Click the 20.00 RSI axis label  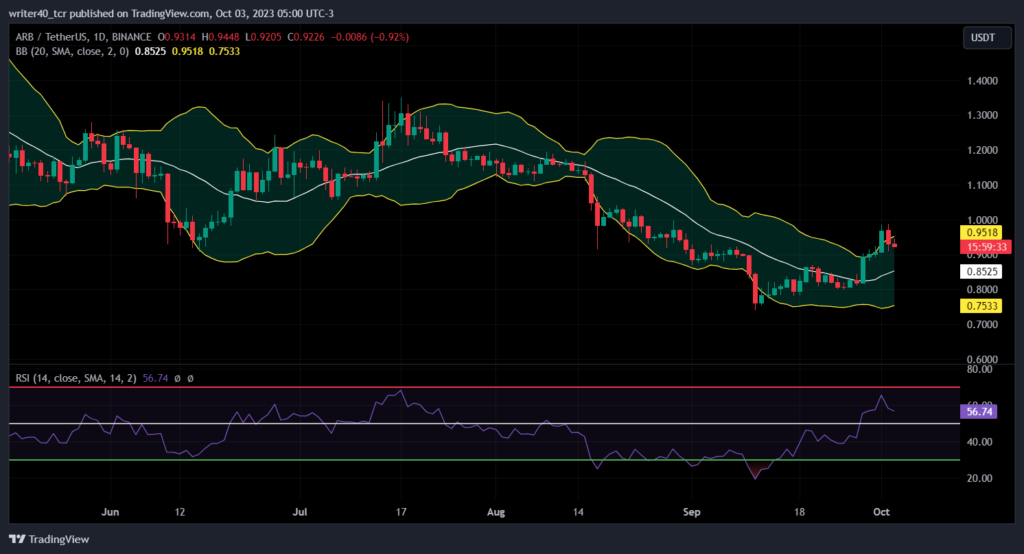(979, 478)
